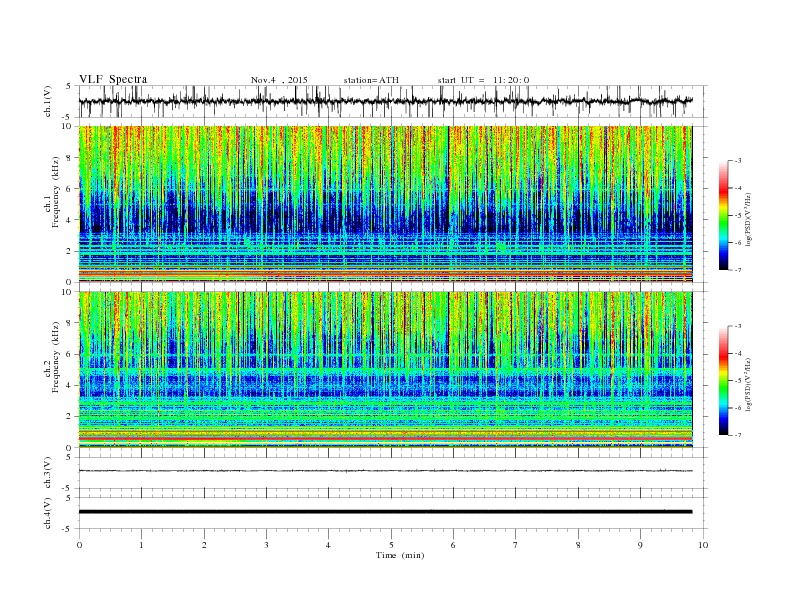Click the ch.1 voltage waveform trace
792x612 pixels.
[385, 101]
